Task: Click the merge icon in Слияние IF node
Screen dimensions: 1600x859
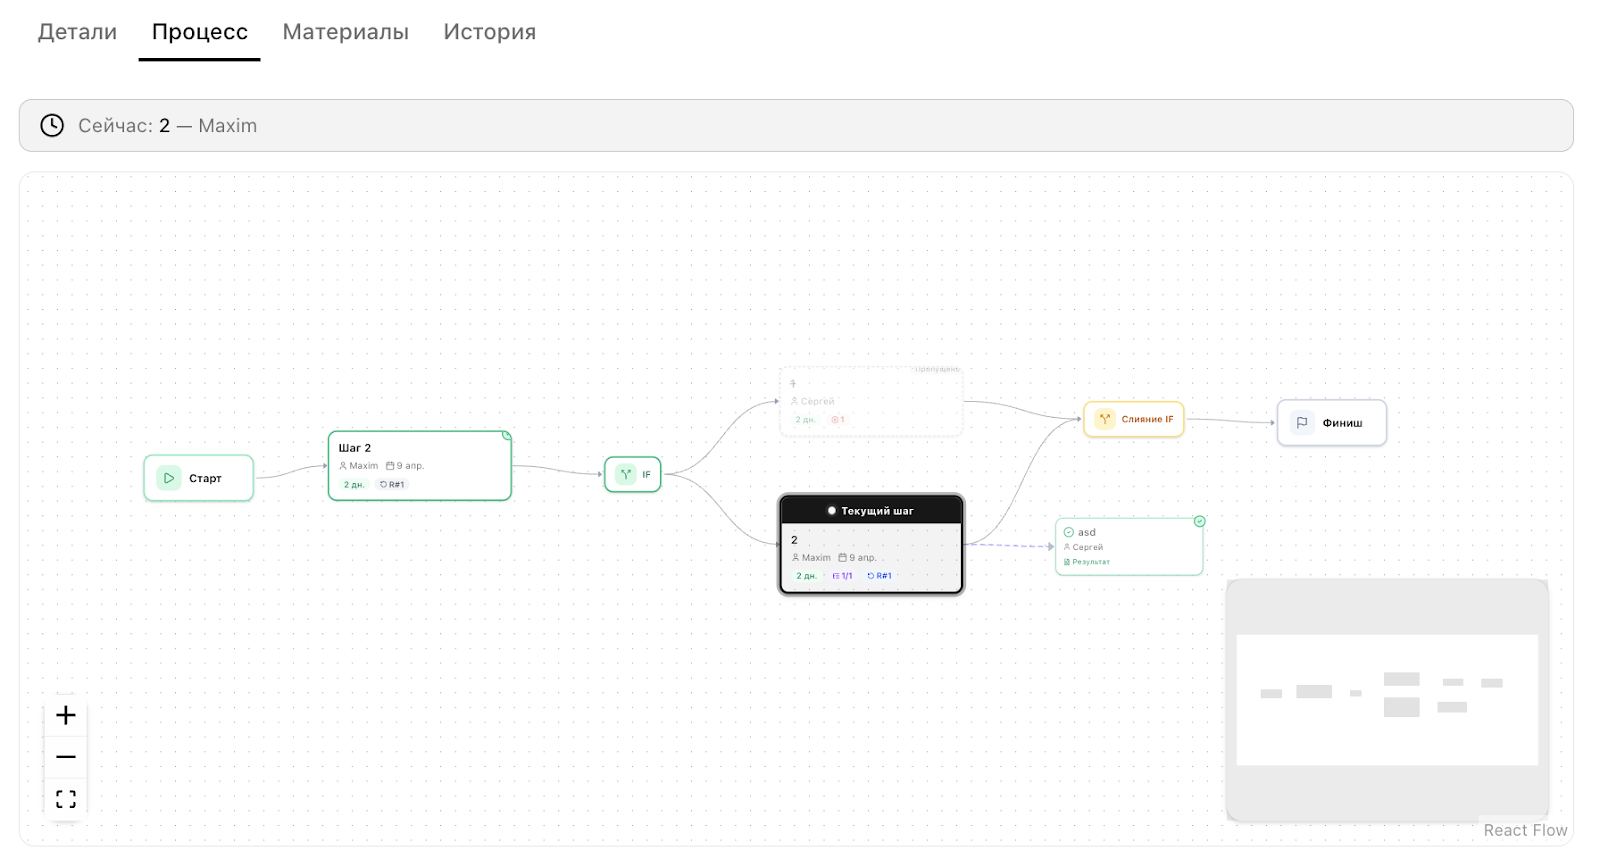Action: click(1105, 419)
